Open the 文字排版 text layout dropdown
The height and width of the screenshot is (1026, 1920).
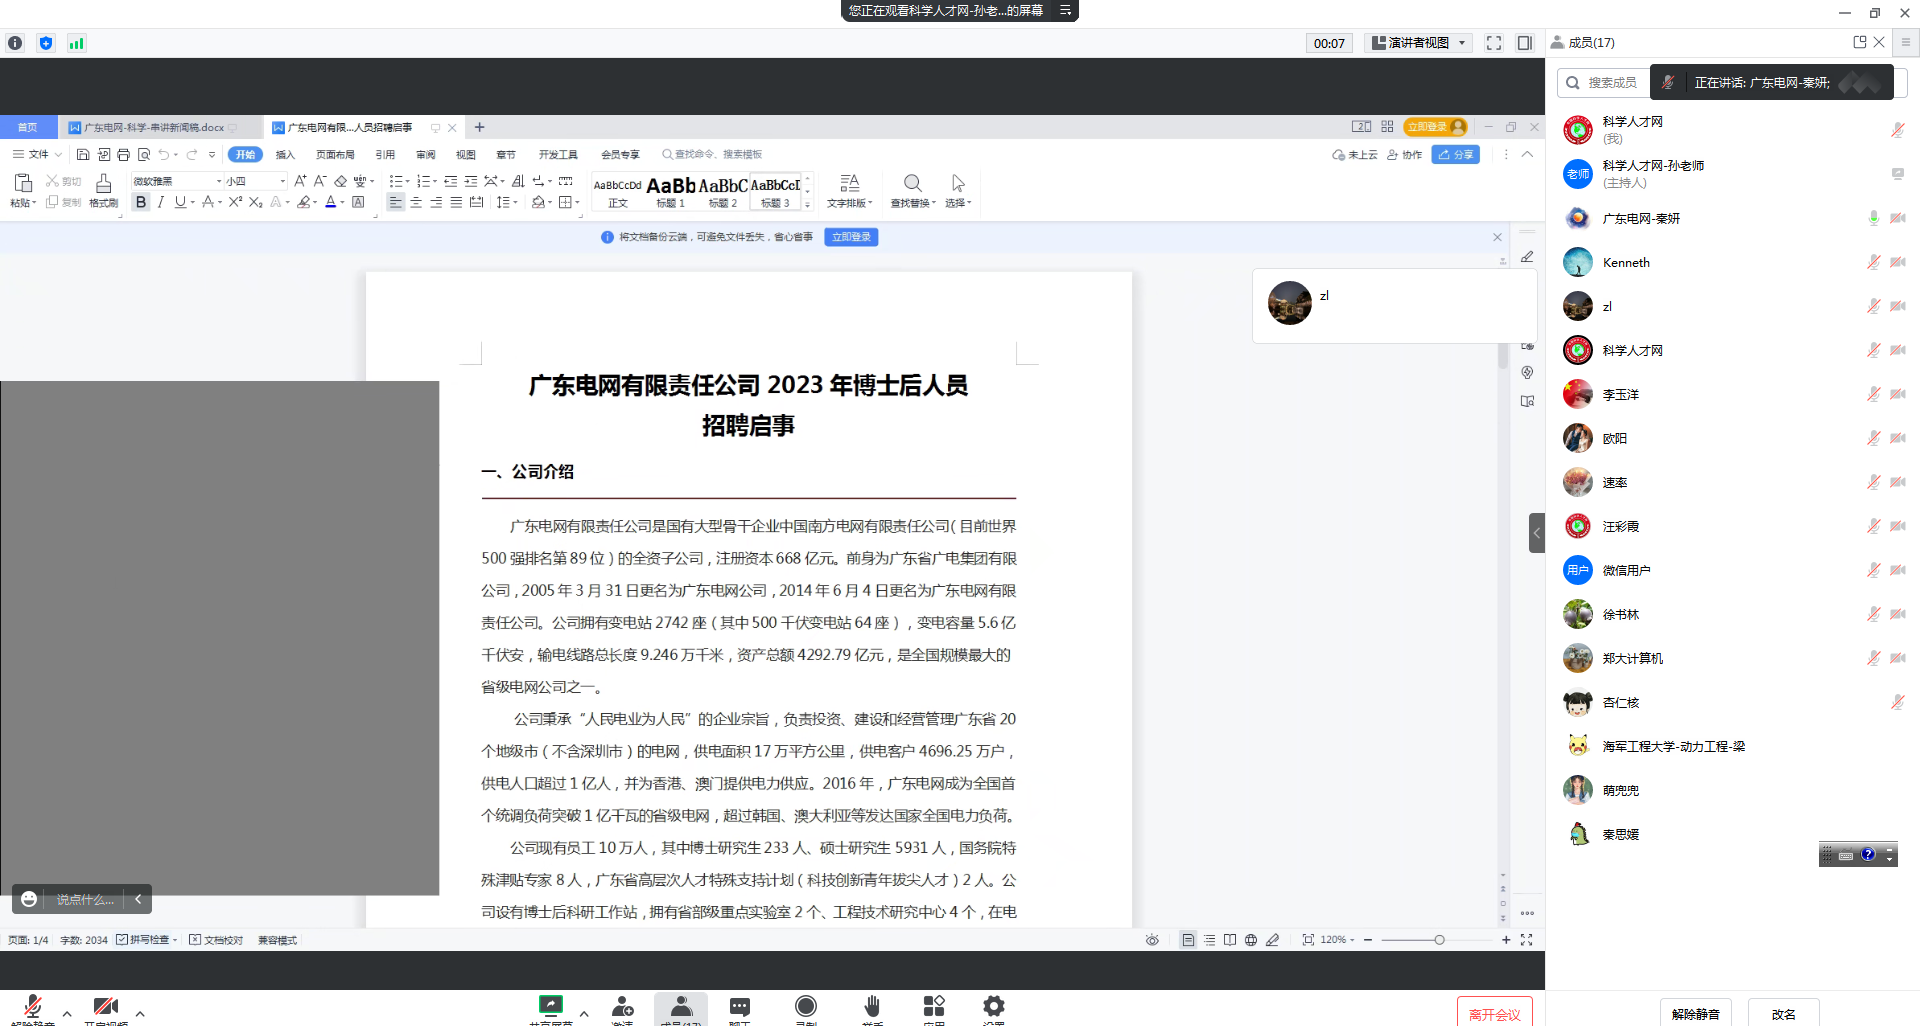tap(850, 189)
